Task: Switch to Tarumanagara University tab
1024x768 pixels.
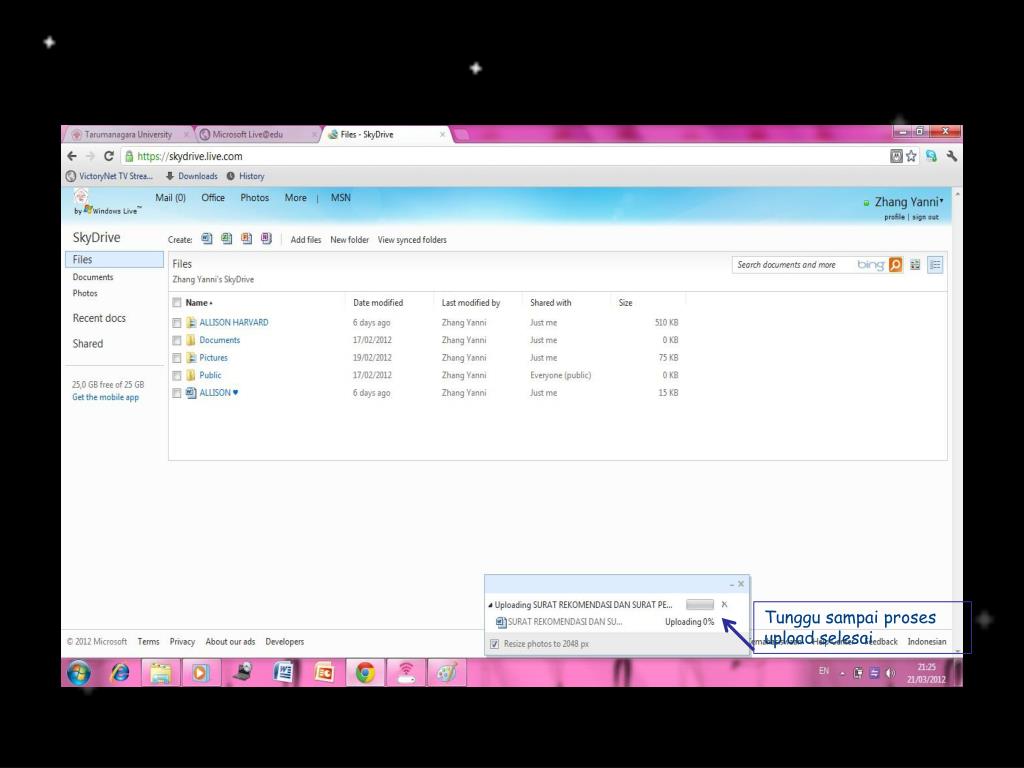Action: 127,135
